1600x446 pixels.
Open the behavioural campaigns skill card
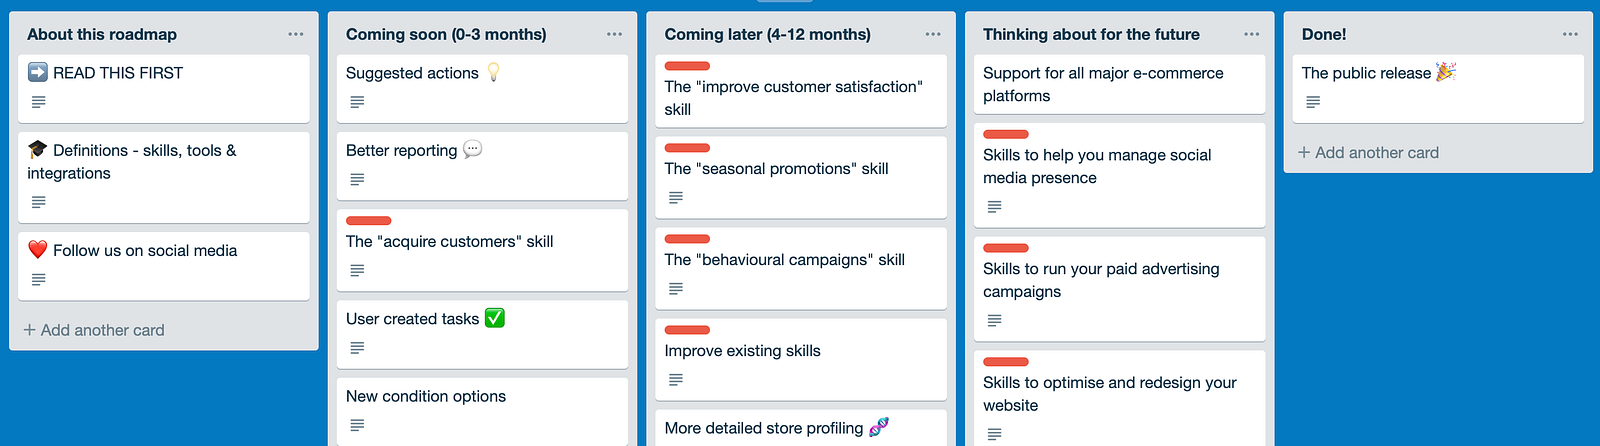point(784,260)
